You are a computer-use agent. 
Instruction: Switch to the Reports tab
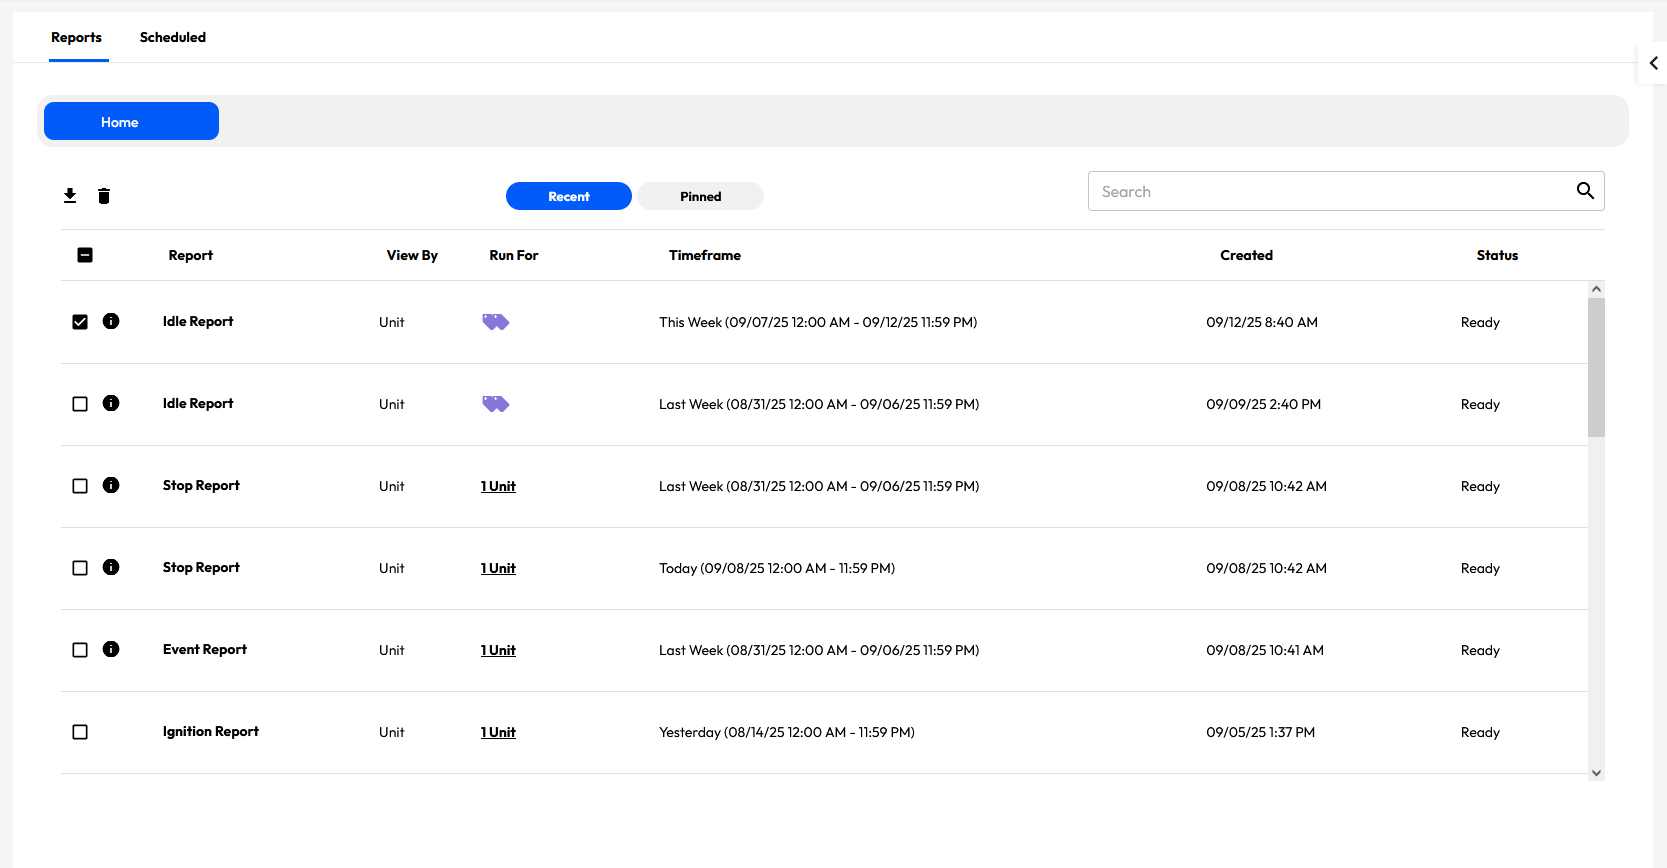(77, 37)
